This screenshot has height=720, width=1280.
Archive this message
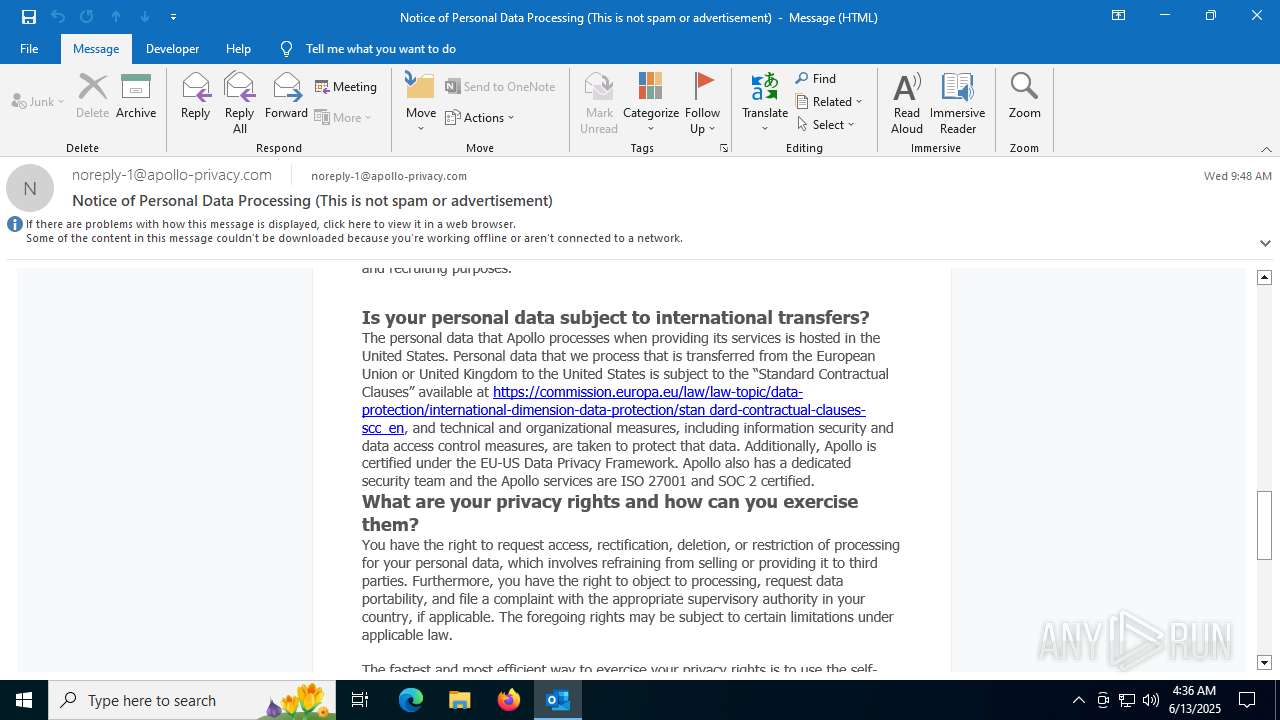136,97
